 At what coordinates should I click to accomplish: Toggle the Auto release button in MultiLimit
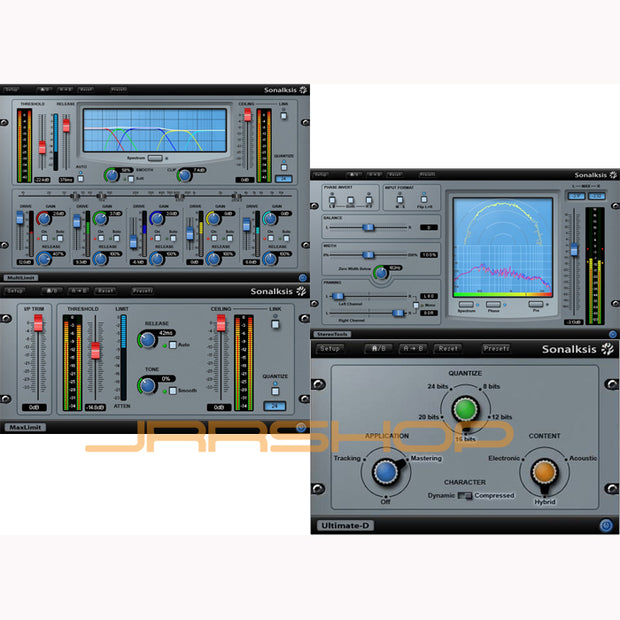tap(81, 178)
